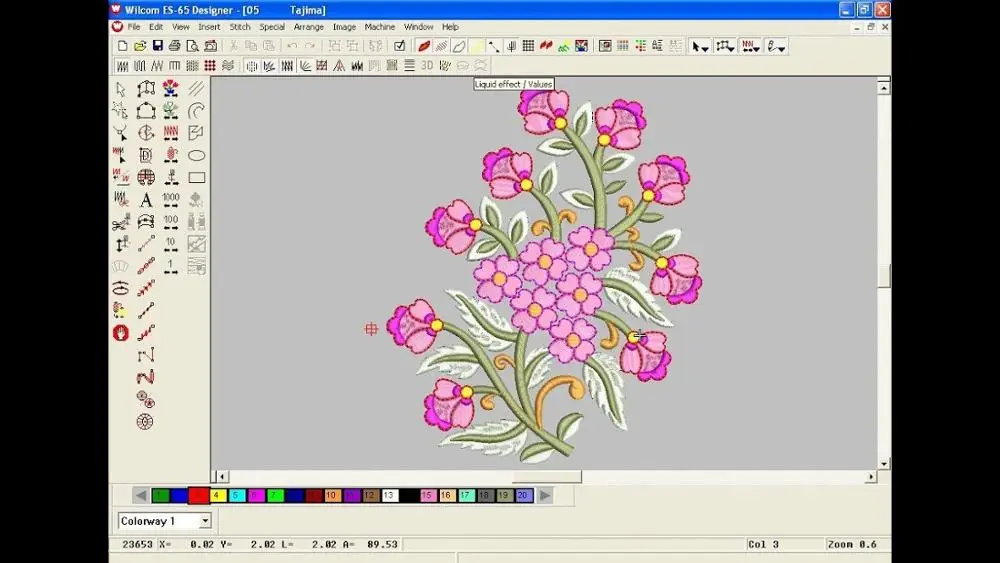This screenshot has height=563, width=1000.
Task: Create a new design with the New icon
Action: click(122, 46)
